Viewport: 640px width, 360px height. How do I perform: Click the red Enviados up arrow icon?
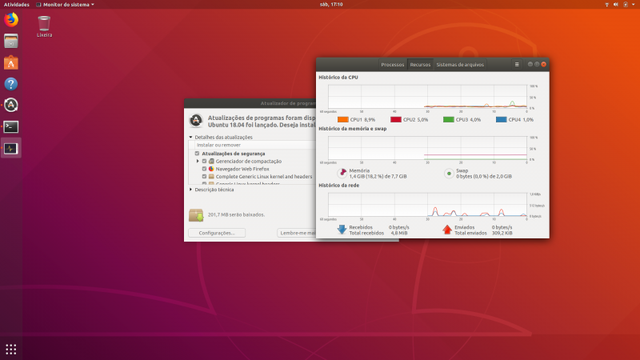click(x=447, y=229)
